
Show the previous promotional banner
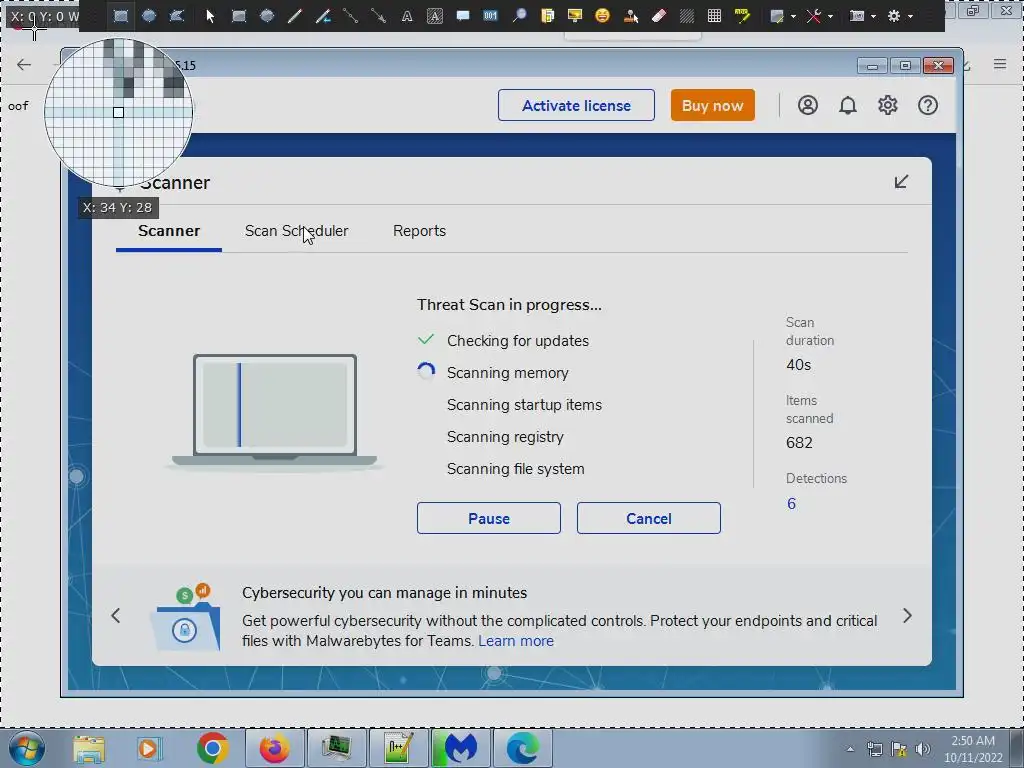(116, 616)
